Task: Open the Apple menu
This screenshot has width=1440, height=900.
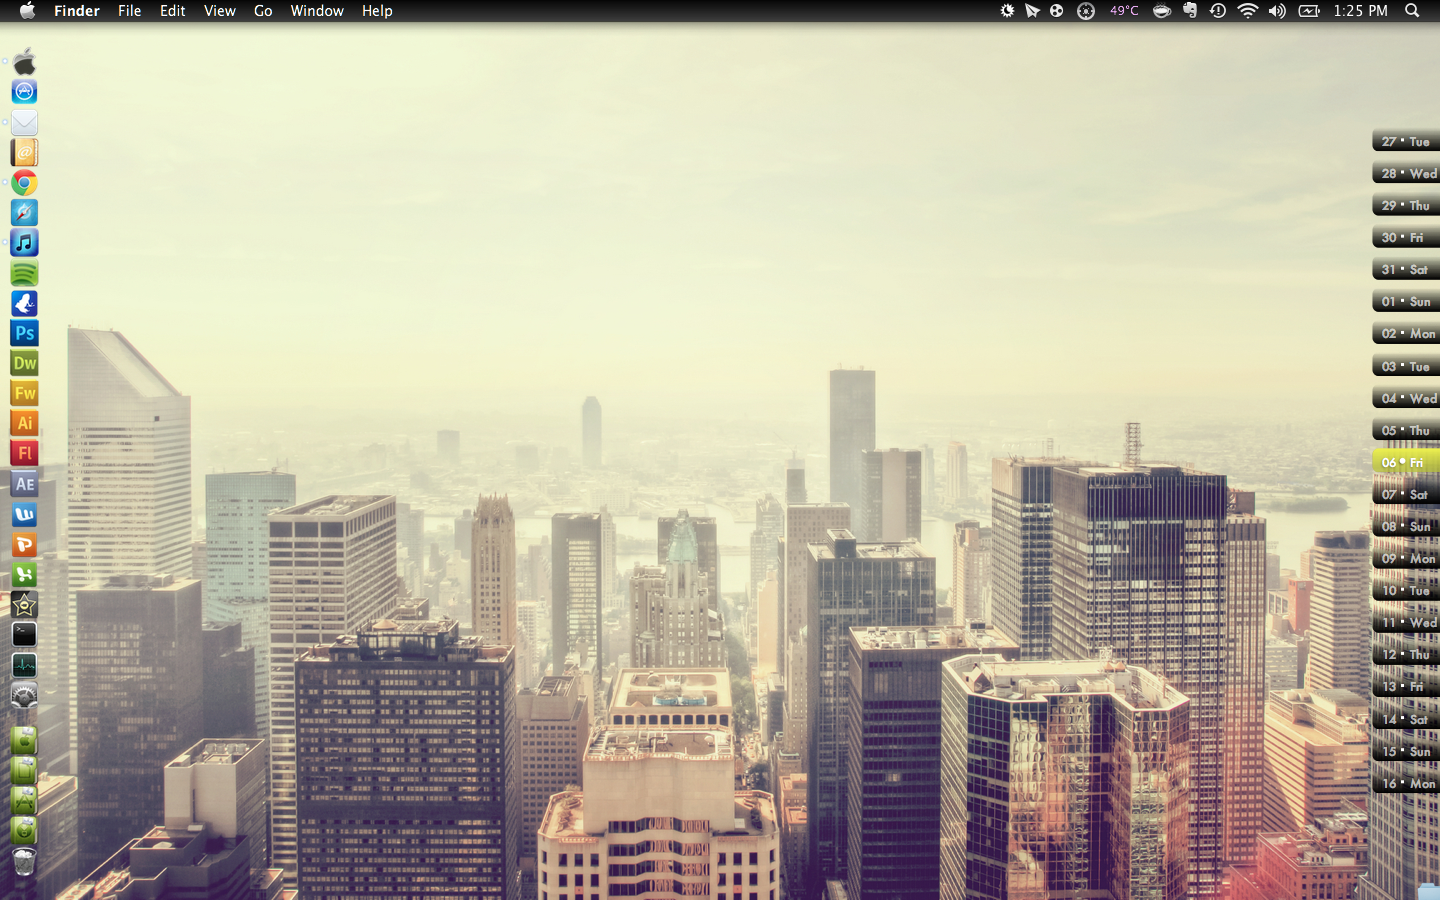Action: pos(27,11)
